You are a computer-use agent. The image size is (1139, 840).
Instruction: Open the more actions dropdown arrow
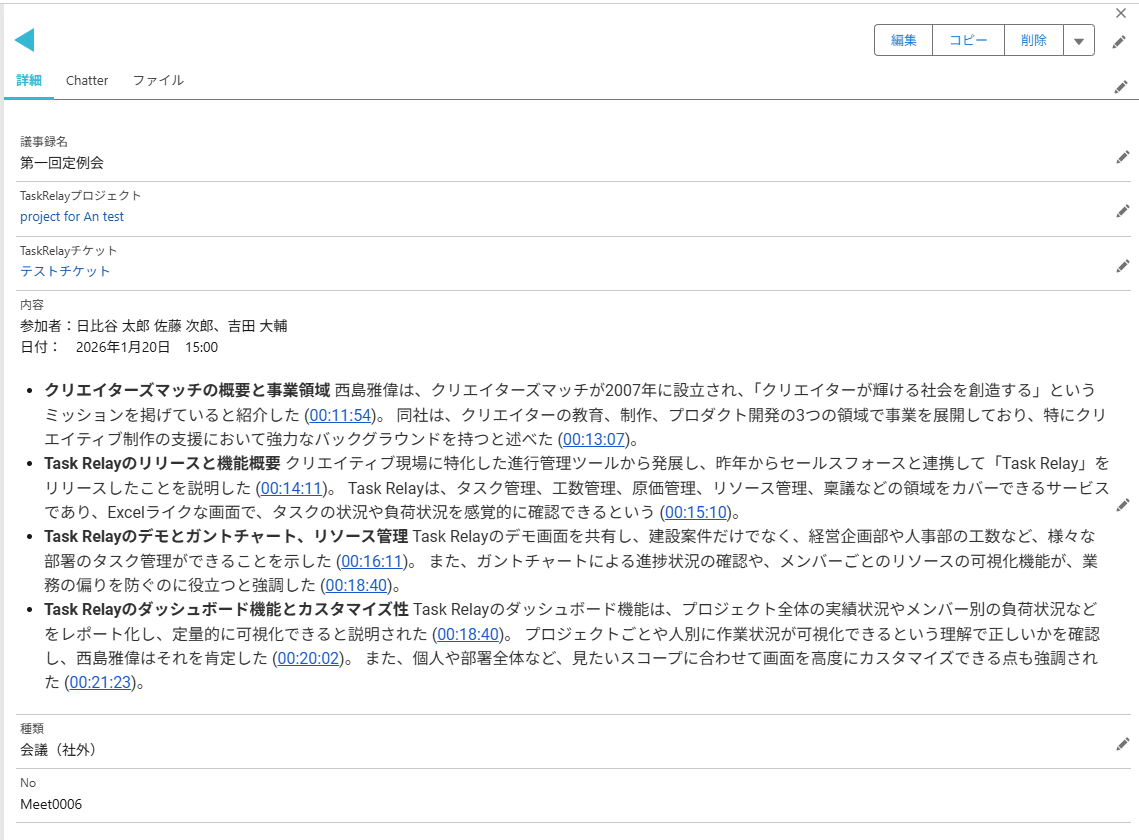1079,41
